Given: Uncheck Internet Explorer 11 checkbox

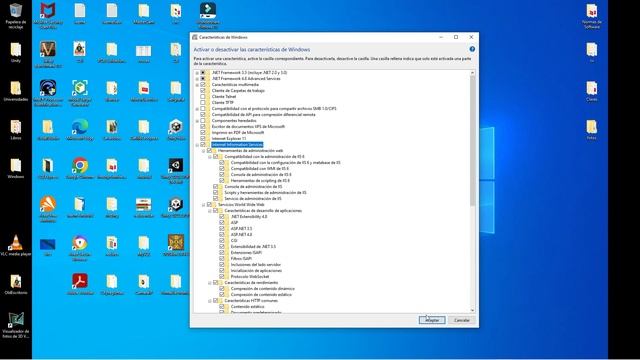Looking at the screenshot, I should (203, 138).
